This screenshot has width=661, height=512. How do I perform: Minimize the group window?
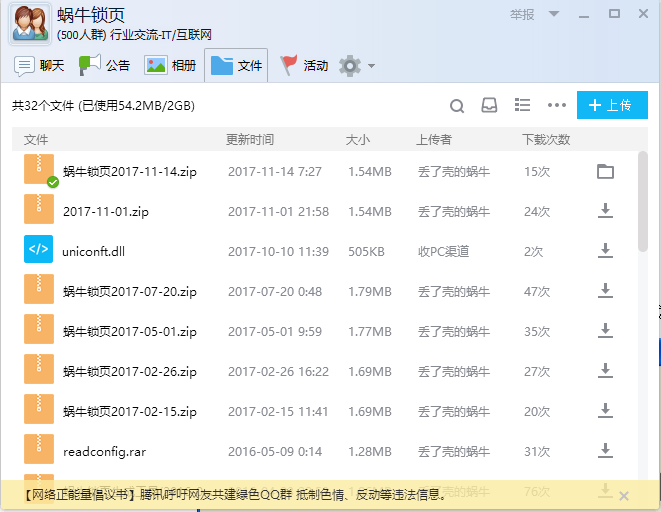[x=584, y=15]
